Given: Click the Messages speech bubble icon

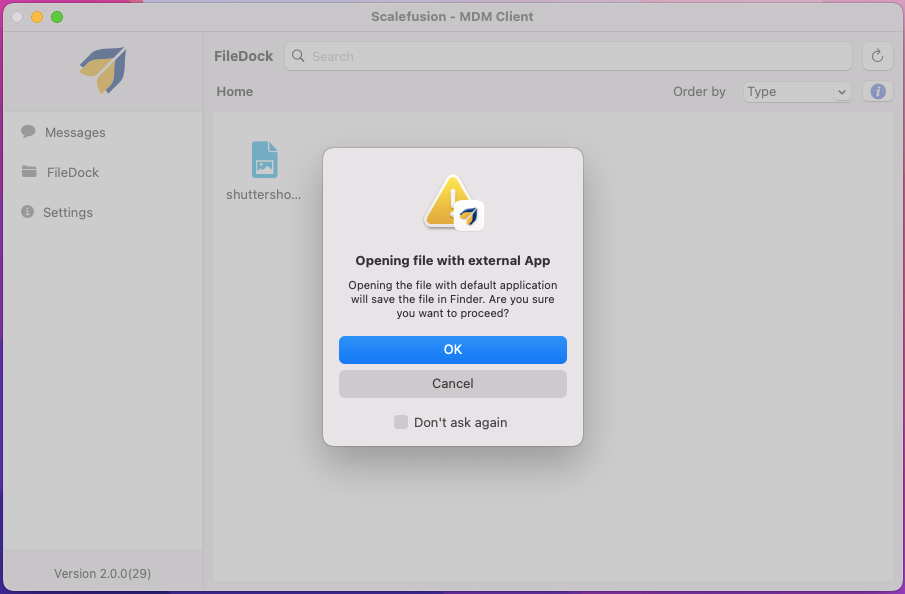Looking at the screenshot, I should tap(28, 132).
